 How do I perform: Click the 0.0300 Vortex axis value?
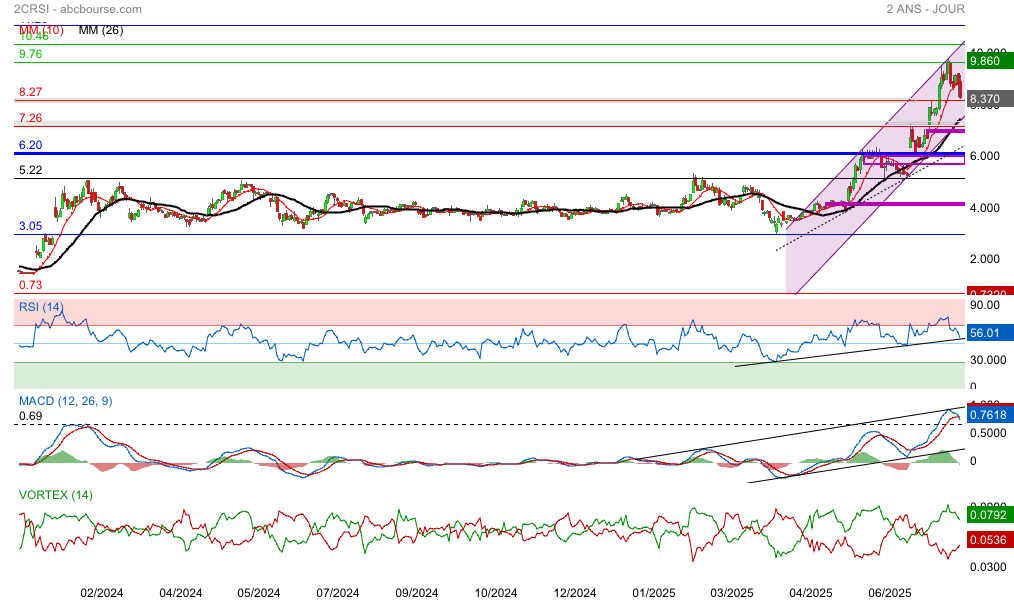[987, 567]
